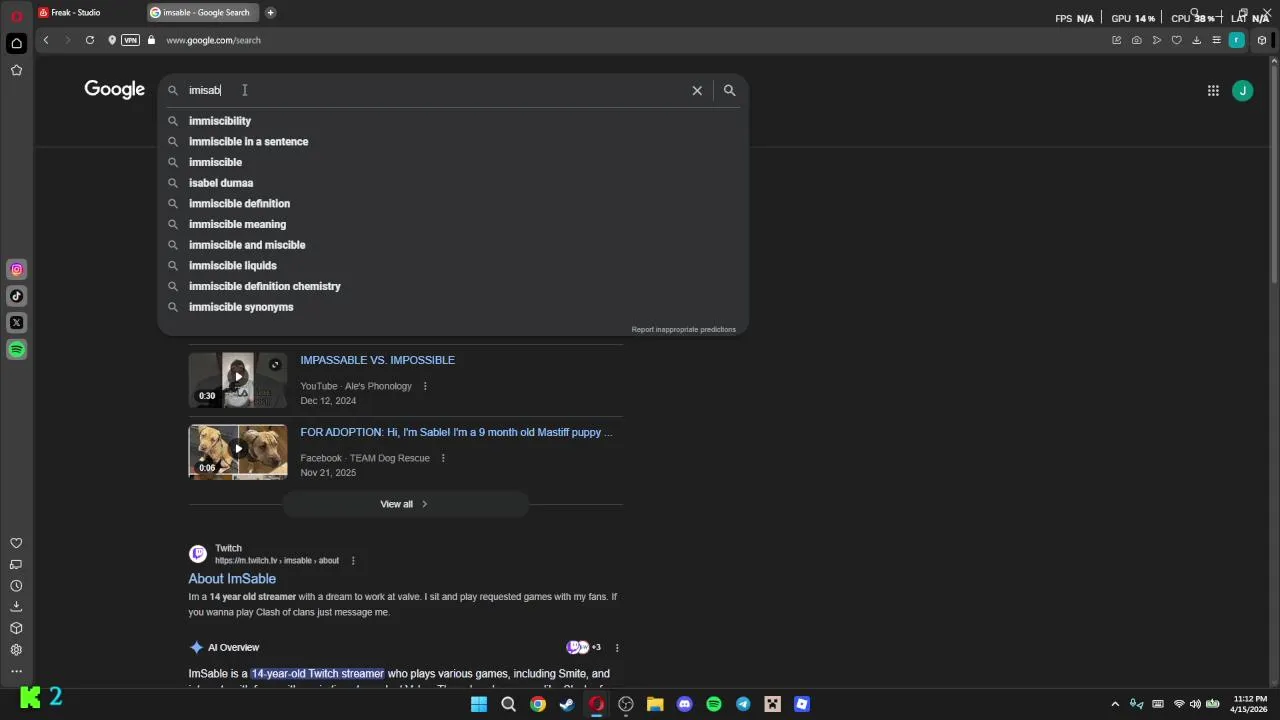Click the address bar URL

pos(213,40)
